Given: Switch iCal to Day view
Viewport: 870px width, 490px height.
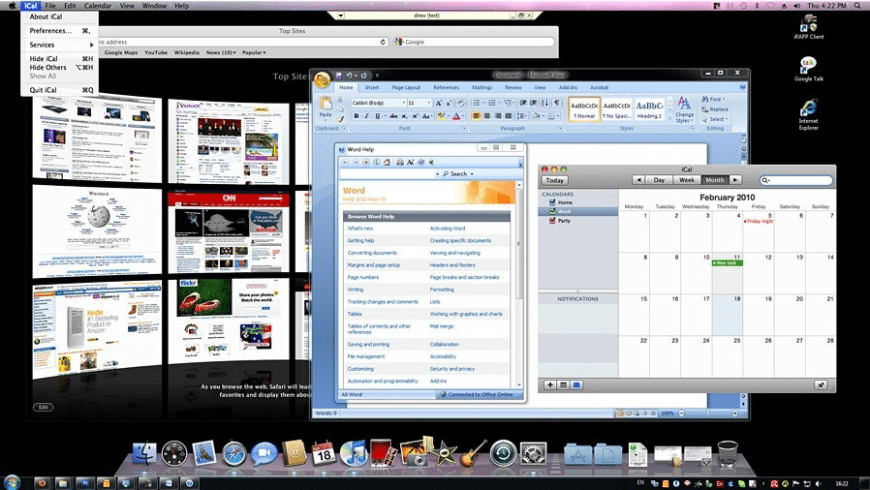Looking at the screenshot, I should coord(659,180).
